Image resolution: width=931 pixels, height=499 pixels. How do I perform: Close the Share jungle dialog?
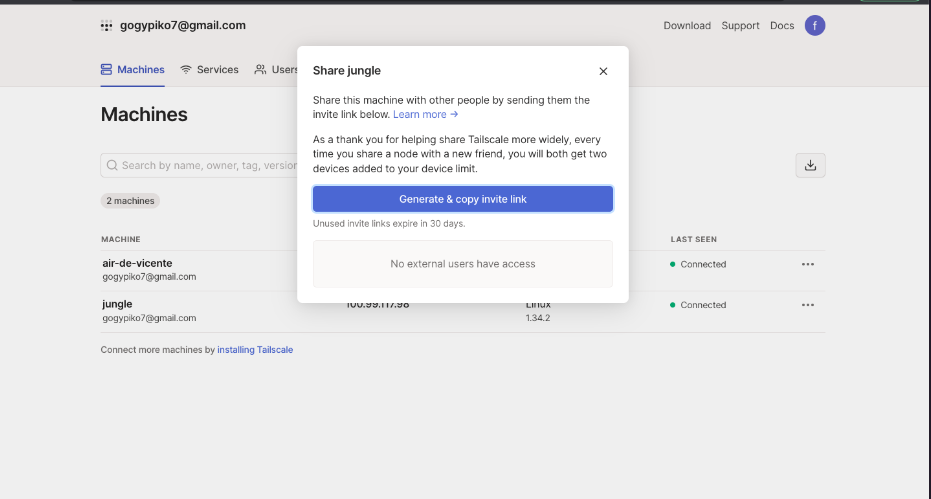(603, 71)
